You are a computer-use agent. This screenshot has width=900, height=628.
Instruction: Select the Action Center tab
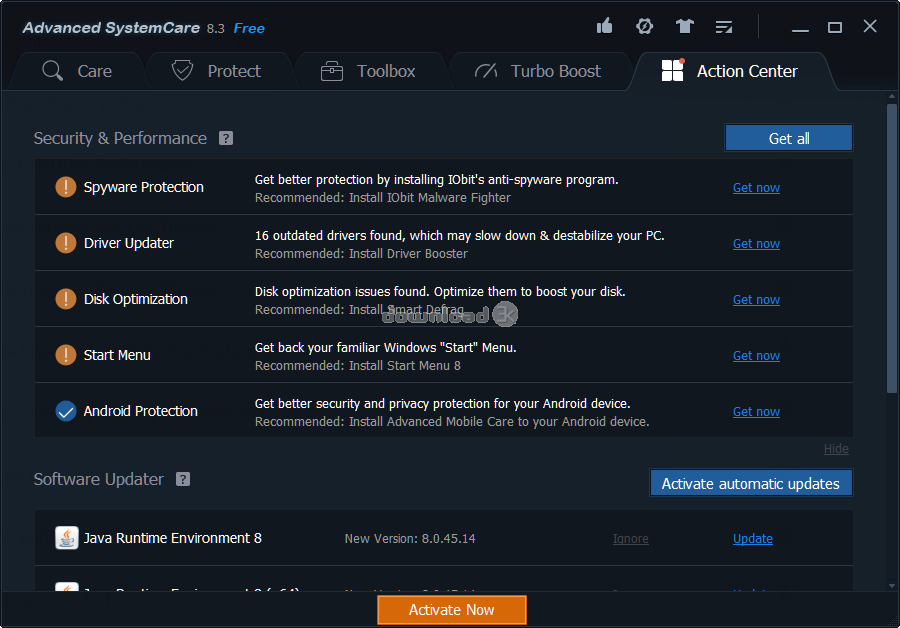pos(730,71)
